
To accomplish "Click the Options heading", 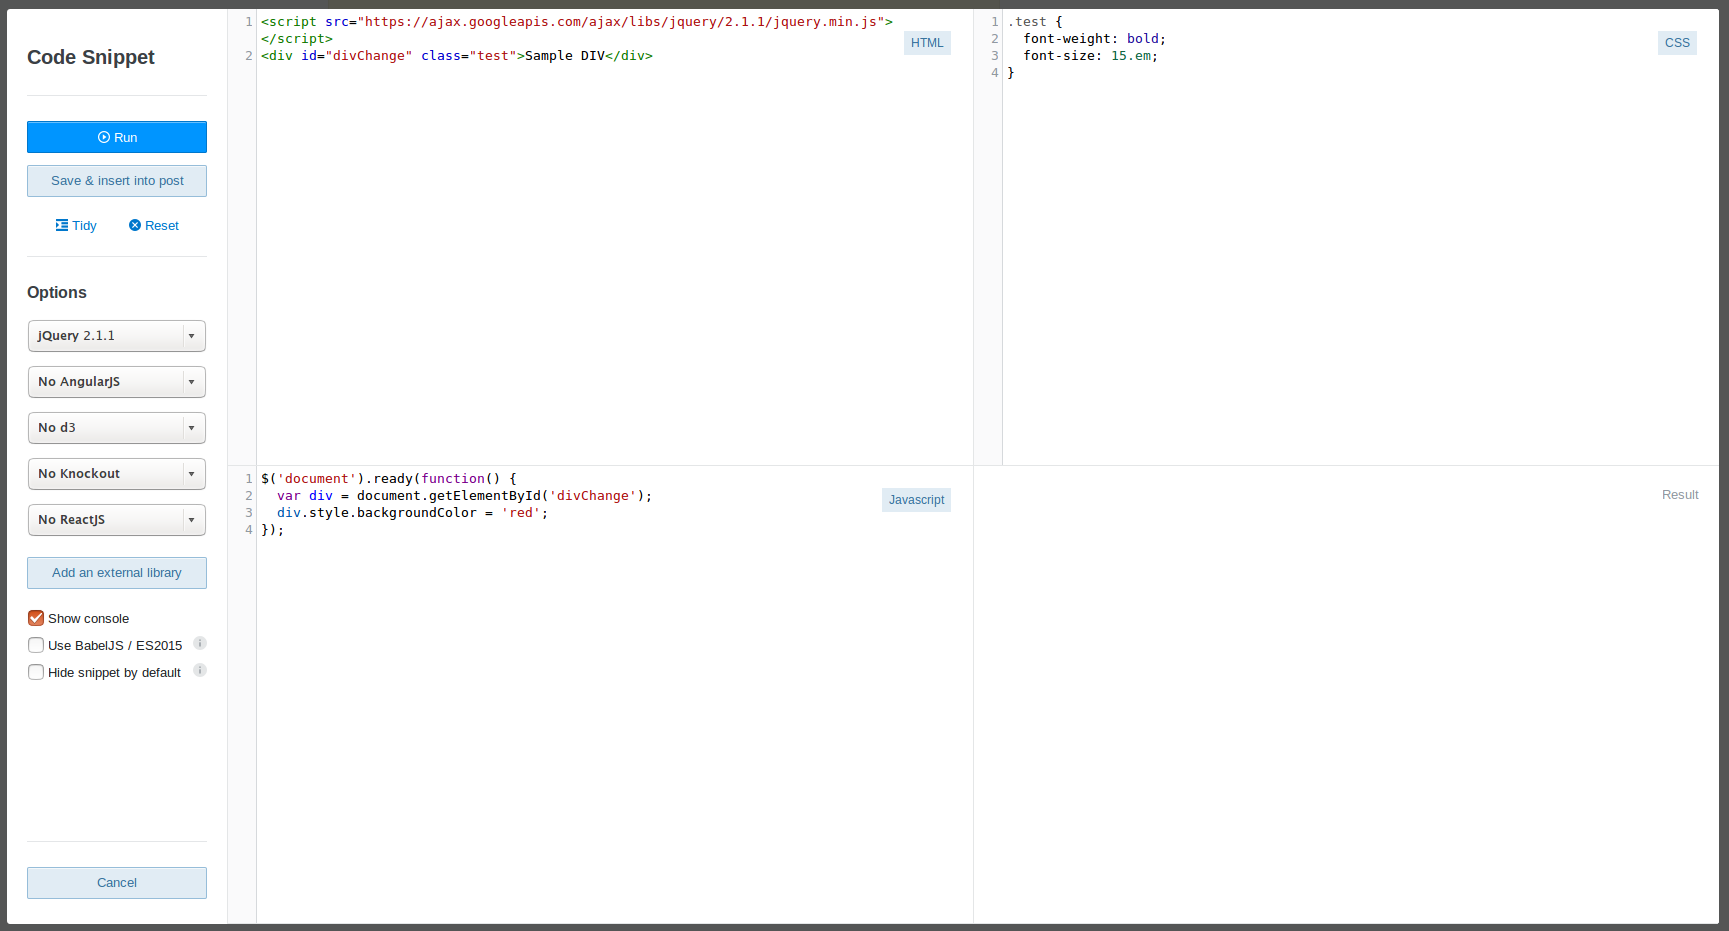I will (57, 292).
